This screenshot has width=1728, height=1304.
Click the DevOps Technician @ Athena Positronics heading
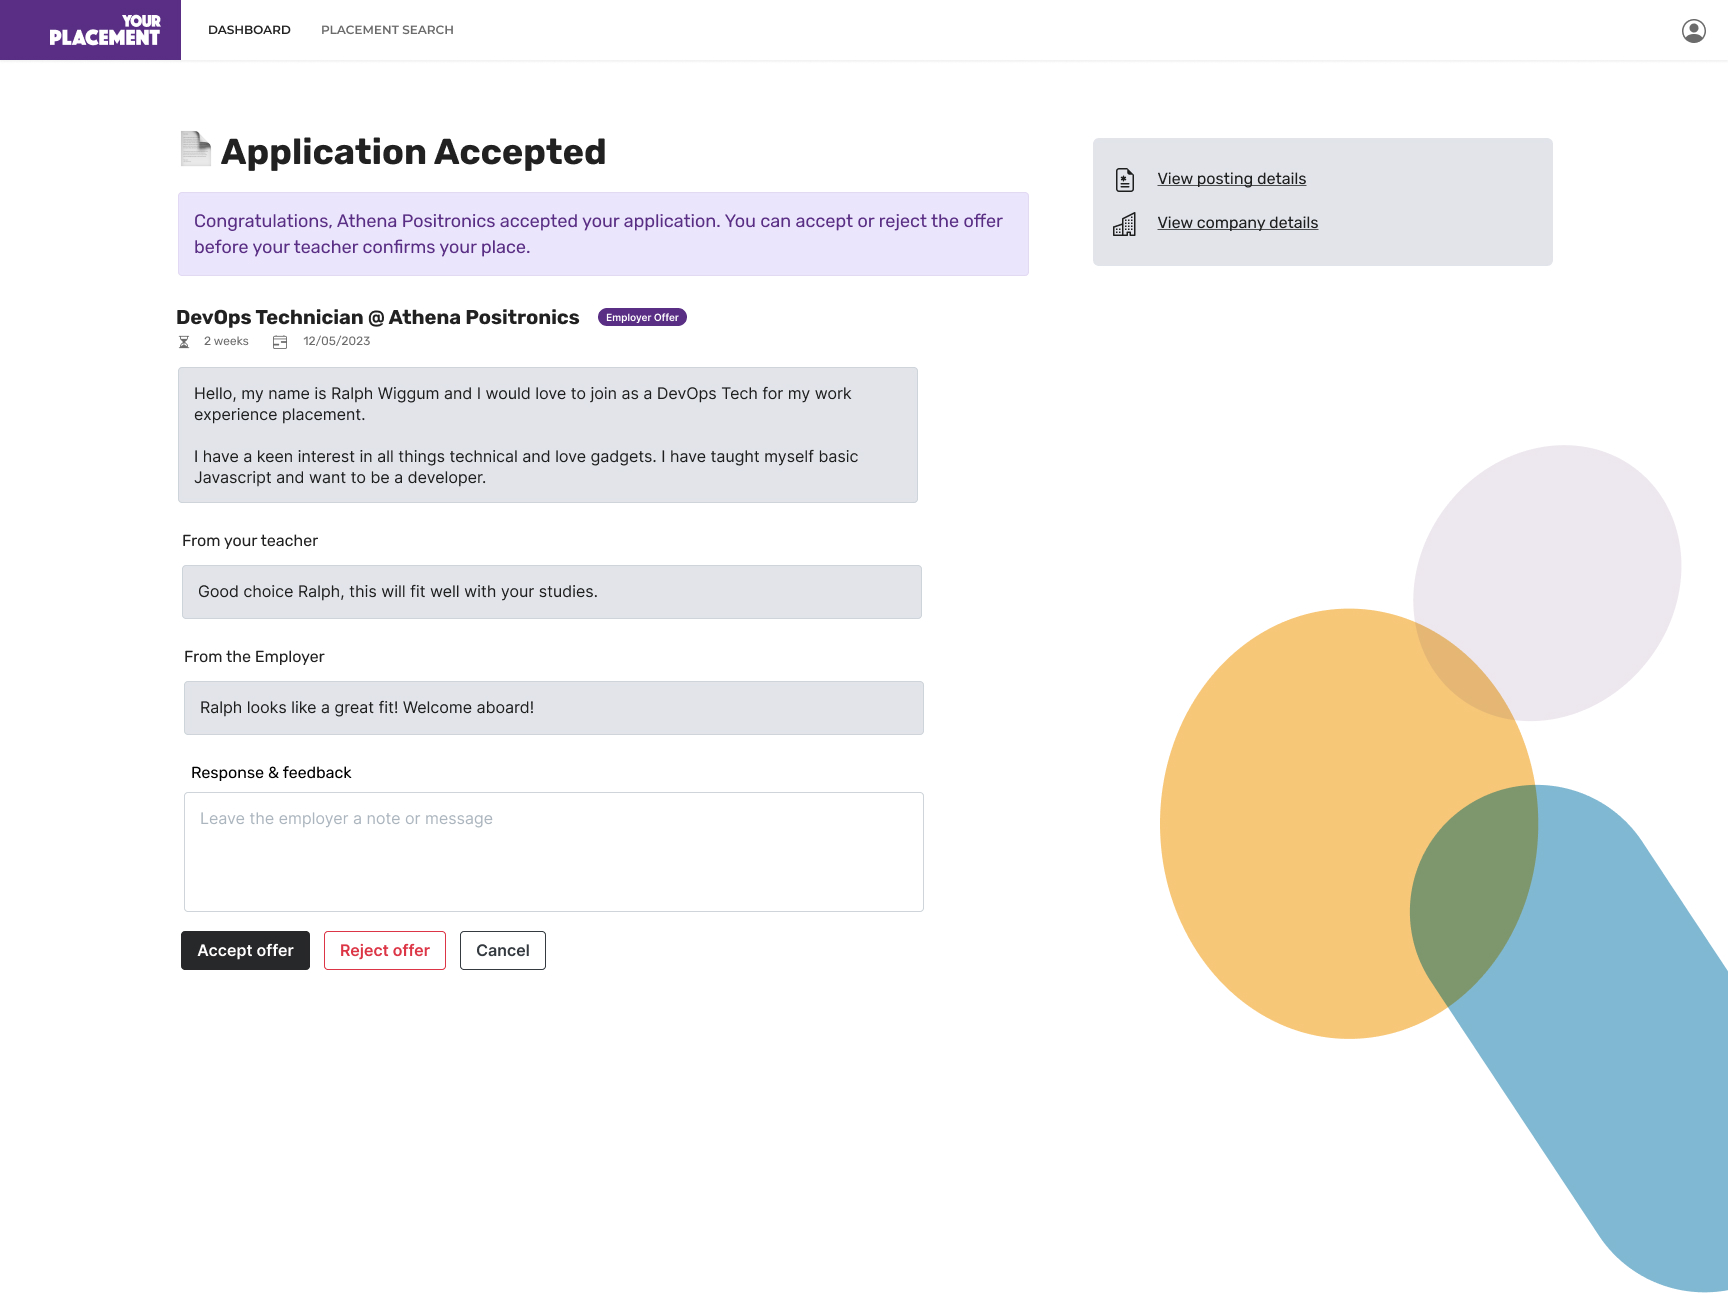coord(378,317)
